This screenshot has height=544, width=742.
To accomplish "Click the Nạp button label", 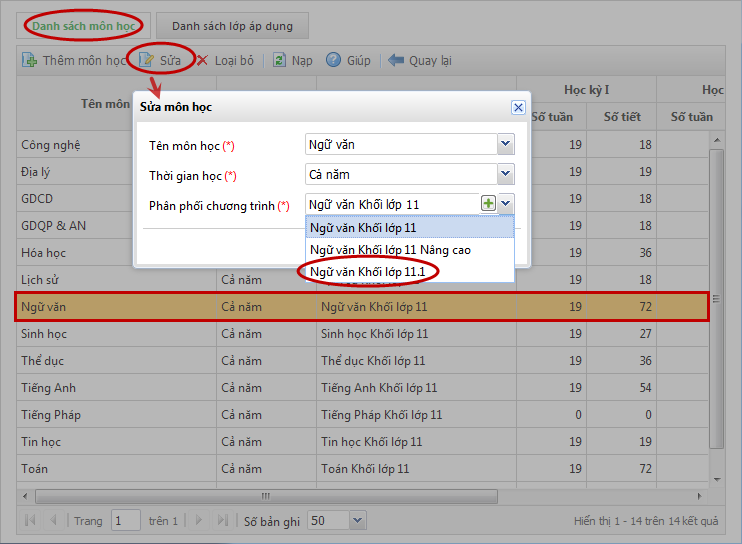I will [x=302, y=61].
